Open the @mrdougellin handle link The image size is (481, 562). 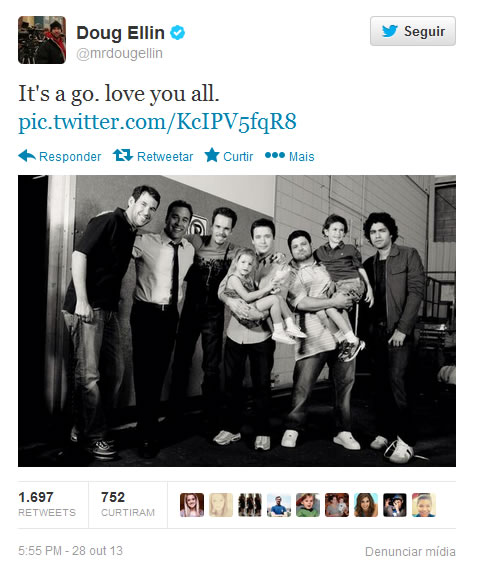(x=119, y=53)
